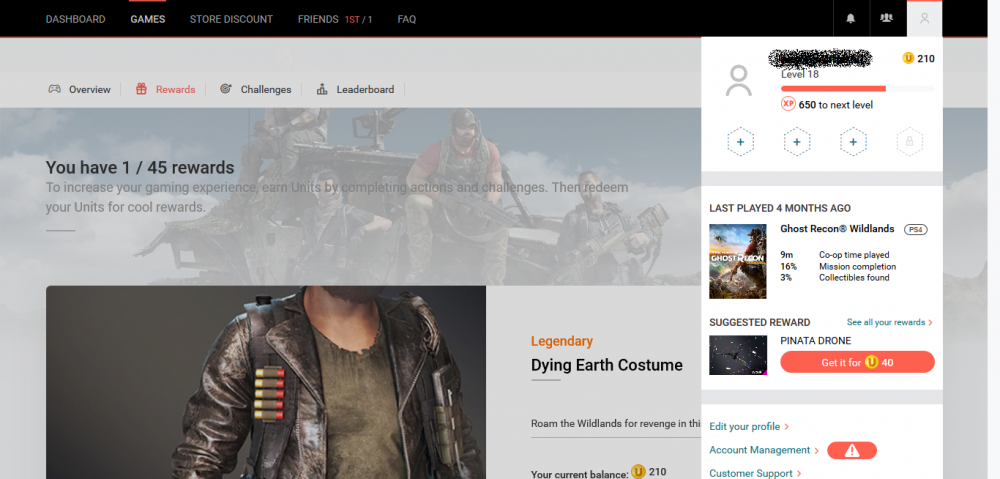Viewport: 1000px width, 479px height.
Task: Click 'PINATA DRONE' reward name
Action: click(x=816, y=341)
